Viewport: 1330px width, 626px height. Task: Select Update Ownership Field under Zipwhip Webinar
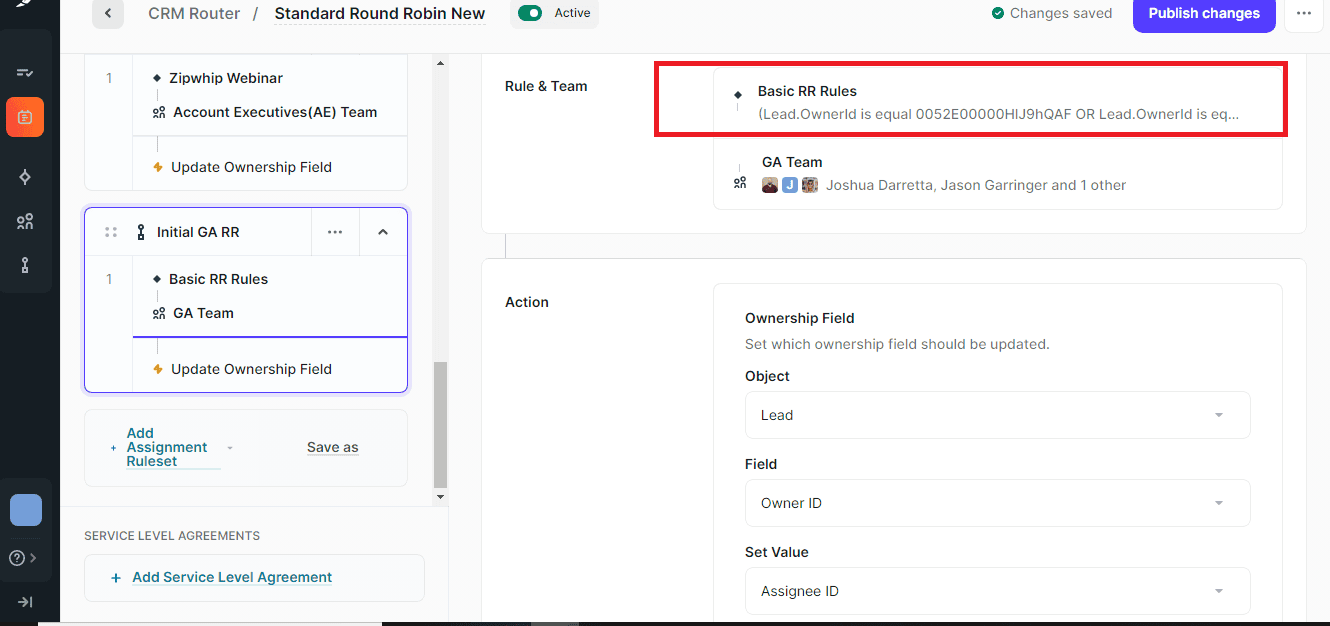pos(251,167)
